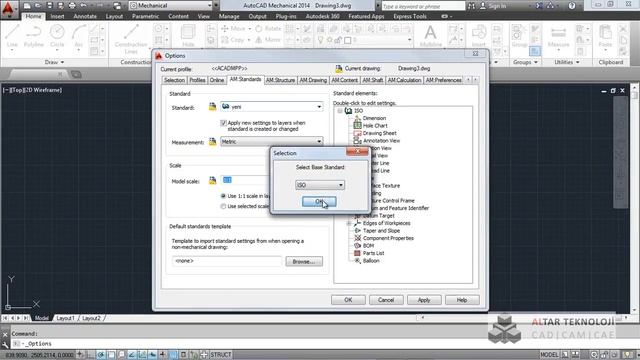Click the keyword search box

(x=423, y=6)
